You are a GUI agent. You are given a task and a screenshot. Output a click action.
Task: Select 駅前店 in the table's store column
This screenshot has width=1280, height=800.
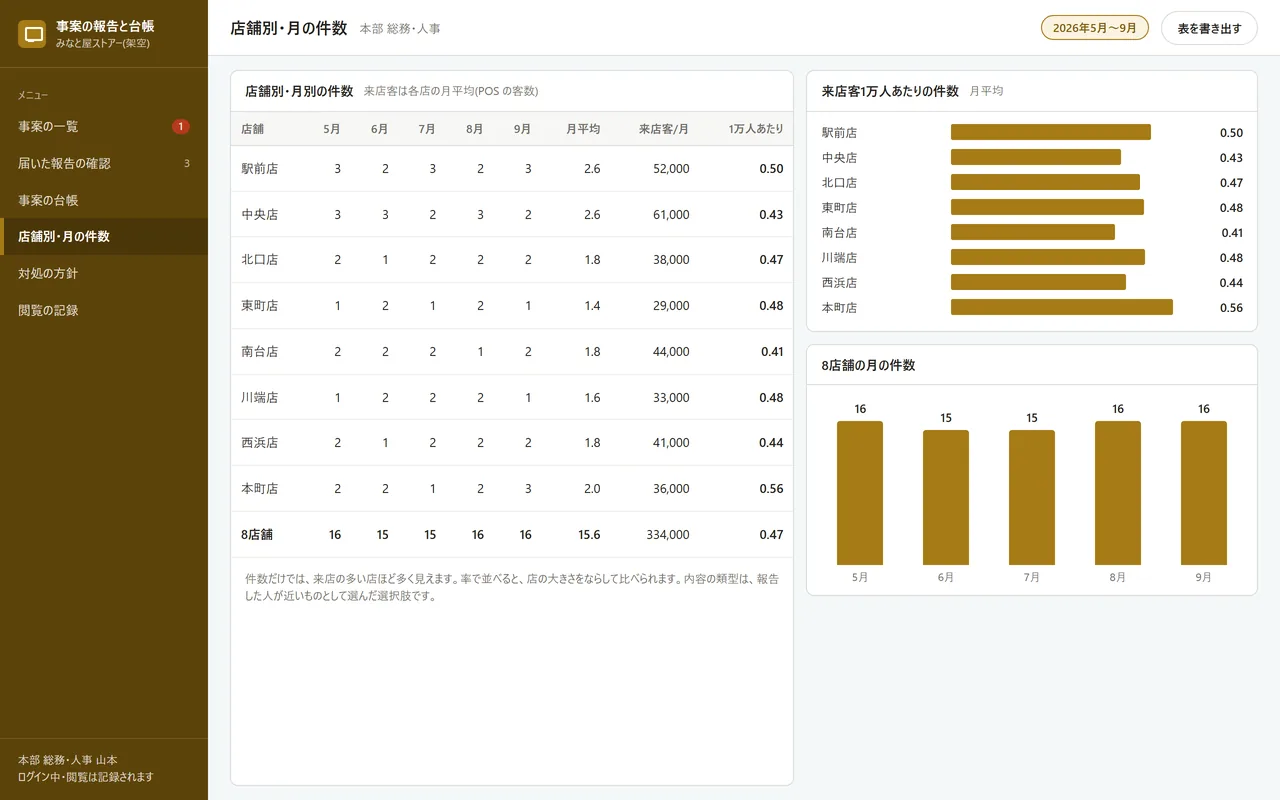[x=259, y=169]
